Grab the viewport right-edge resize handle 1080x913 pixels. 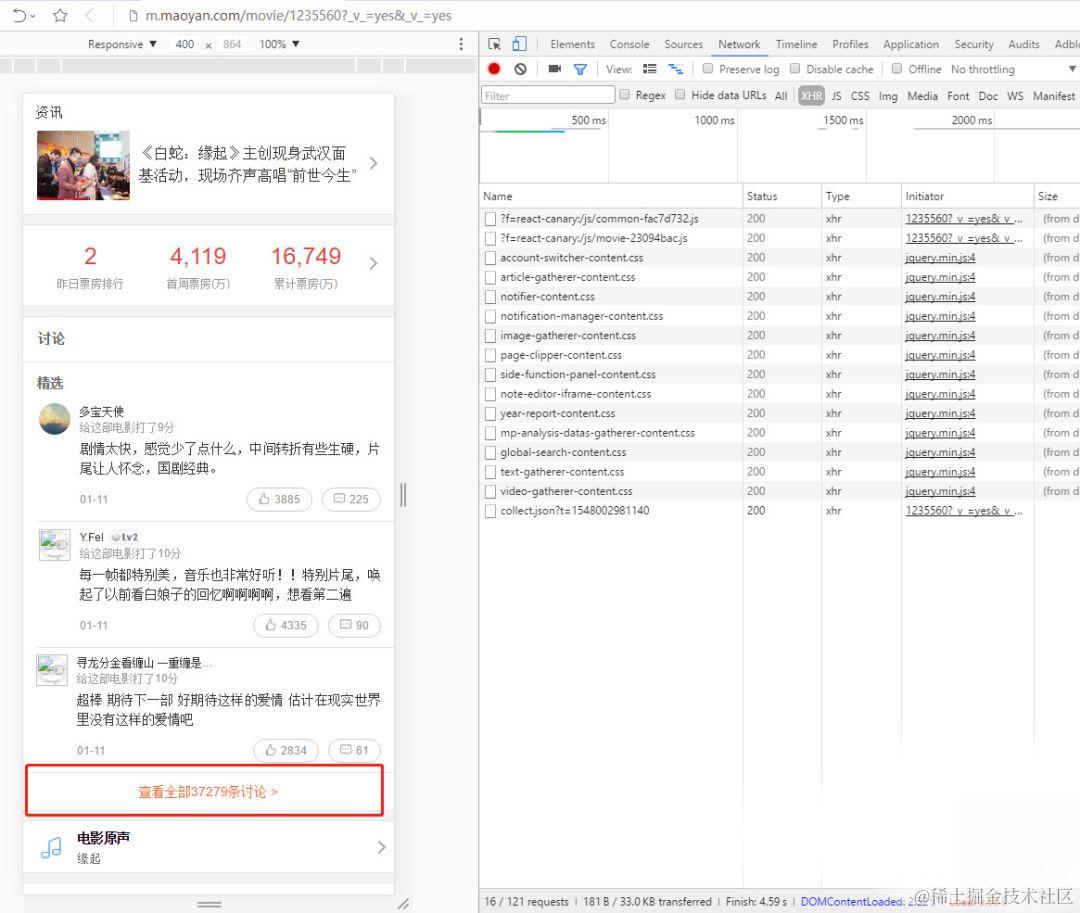403,495
